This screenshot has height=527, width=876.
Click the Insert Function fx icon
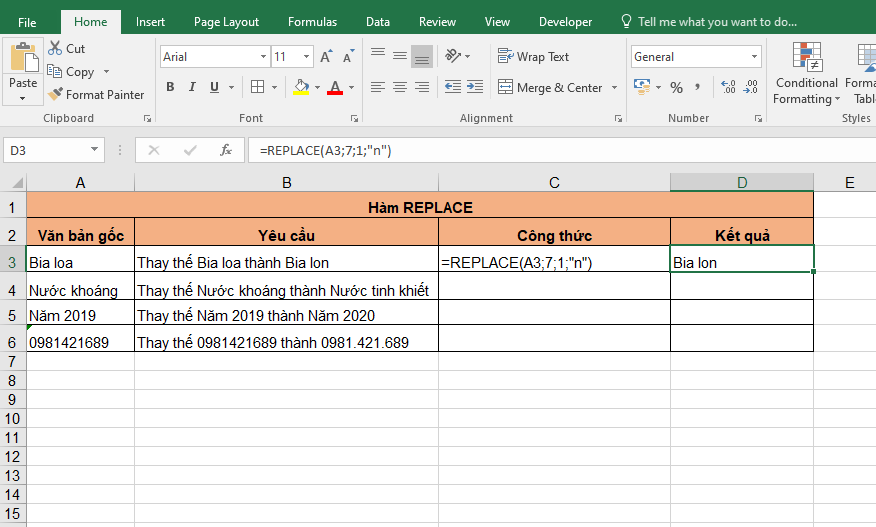(x=226, y=150)
